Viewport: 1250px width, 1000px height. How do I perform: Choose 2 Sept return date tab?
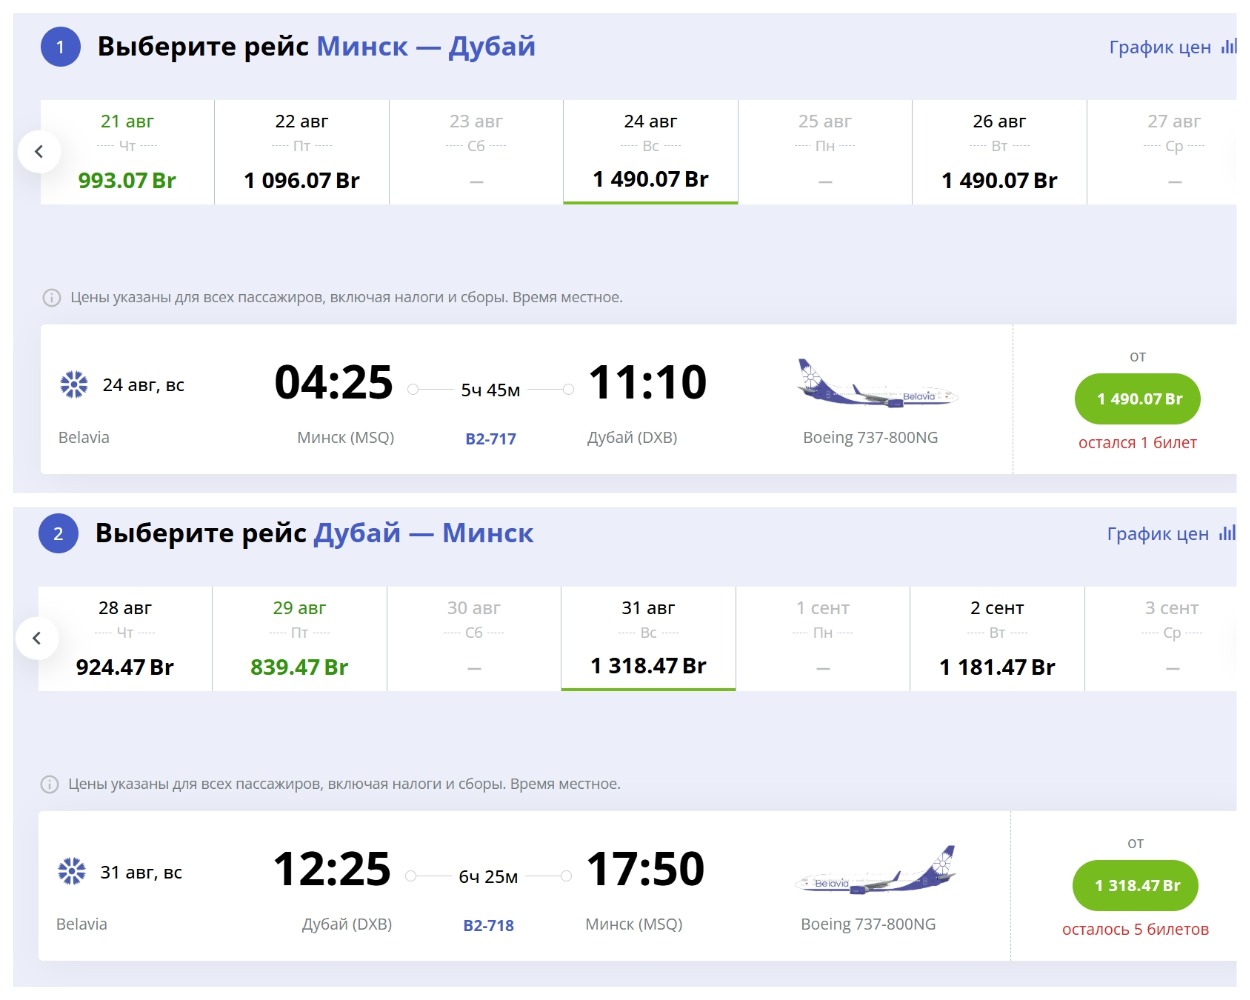click(997, 638)
